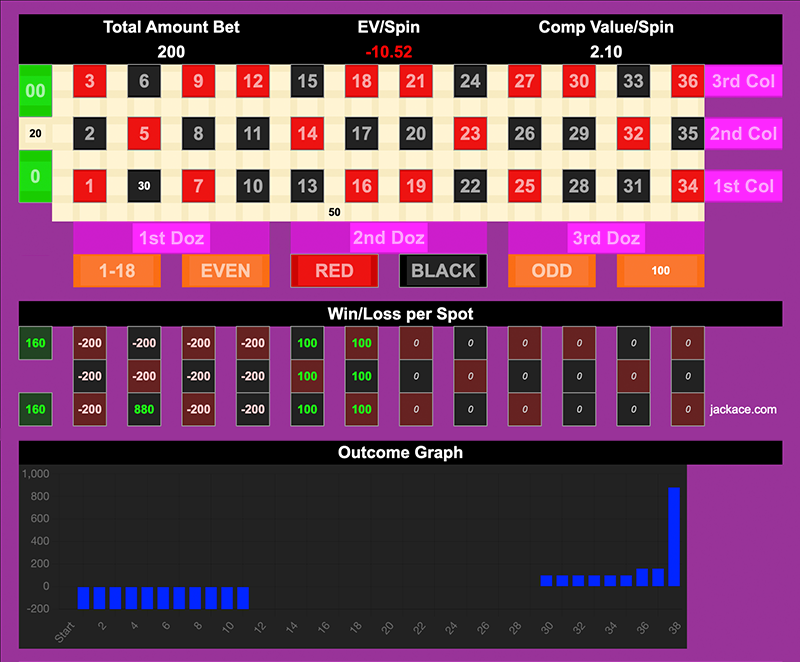Image resolution: width=800 pixels, height=662 pixels.
Task: Click the green 00 pocket
Action: [35, 91]
